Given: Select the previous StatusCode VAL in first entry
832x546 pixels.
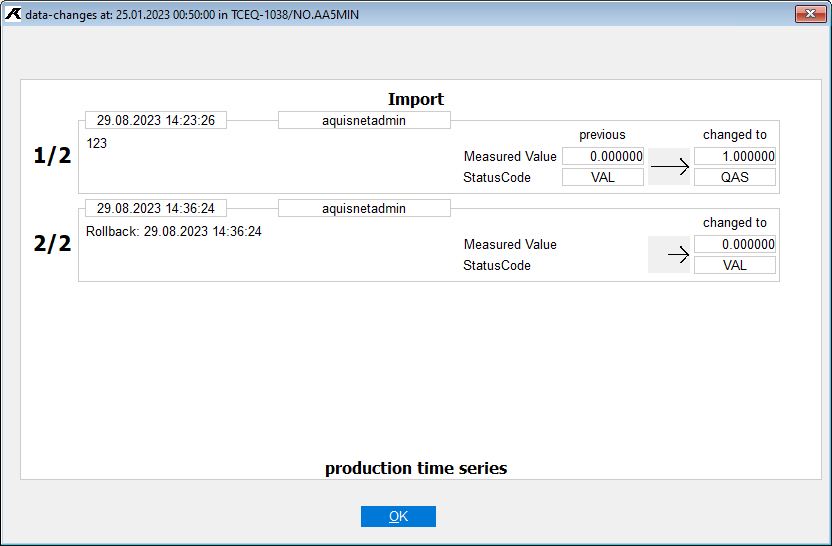Looking at the screenshot, I should 603,177.
